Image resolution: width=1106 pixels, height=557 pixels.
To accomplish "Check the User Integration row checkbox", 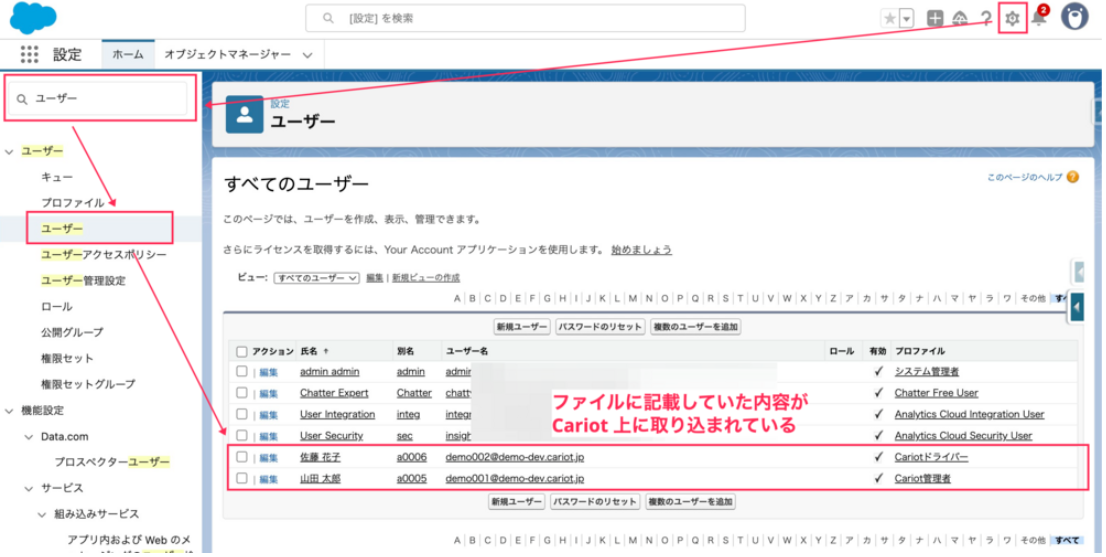I will [242, 413].
